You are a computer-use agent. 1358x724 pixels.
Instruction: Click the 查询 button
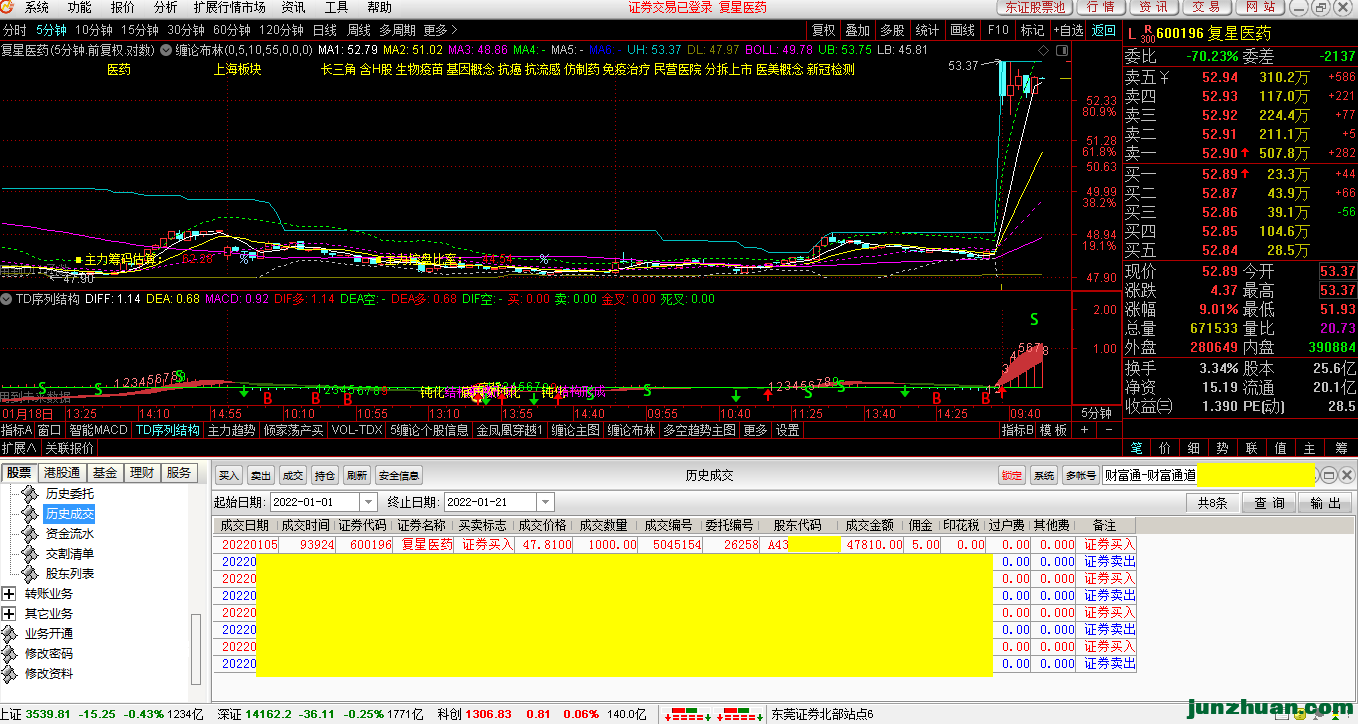[1270, 502]
